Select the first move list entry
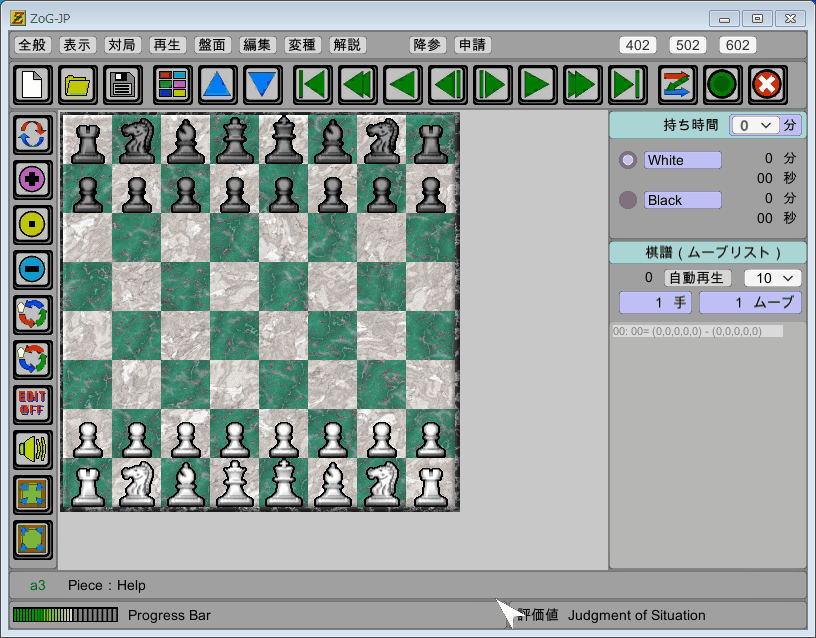 [697, 331]
